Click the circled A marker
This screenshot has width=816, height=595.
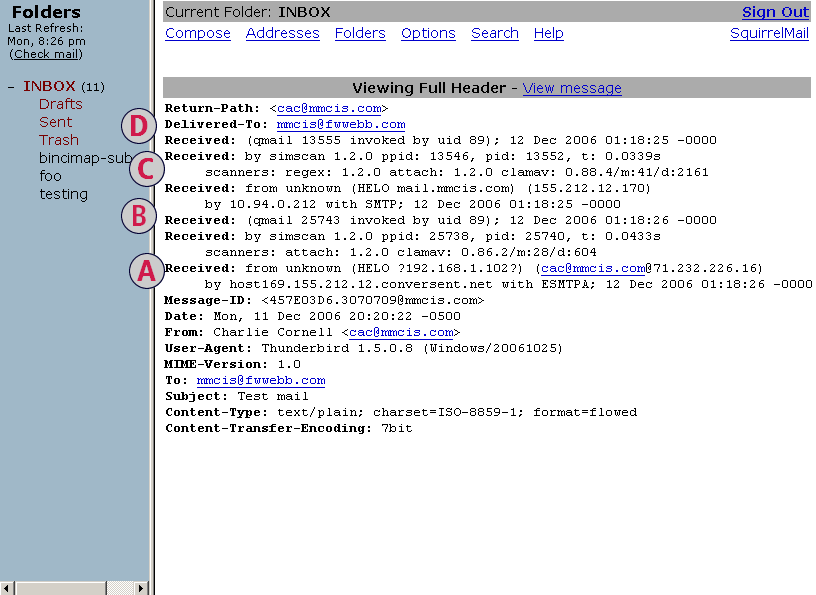[x=148, y=270]
